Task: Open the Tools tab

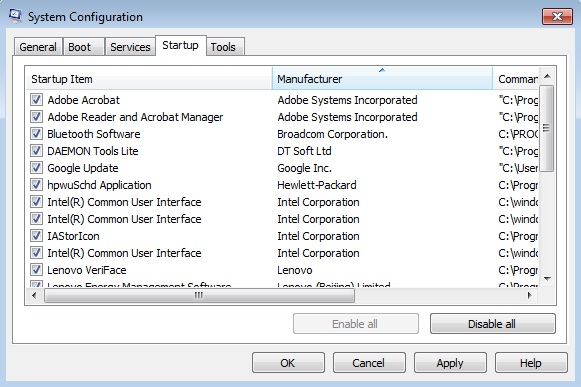Action: (225, 47)
